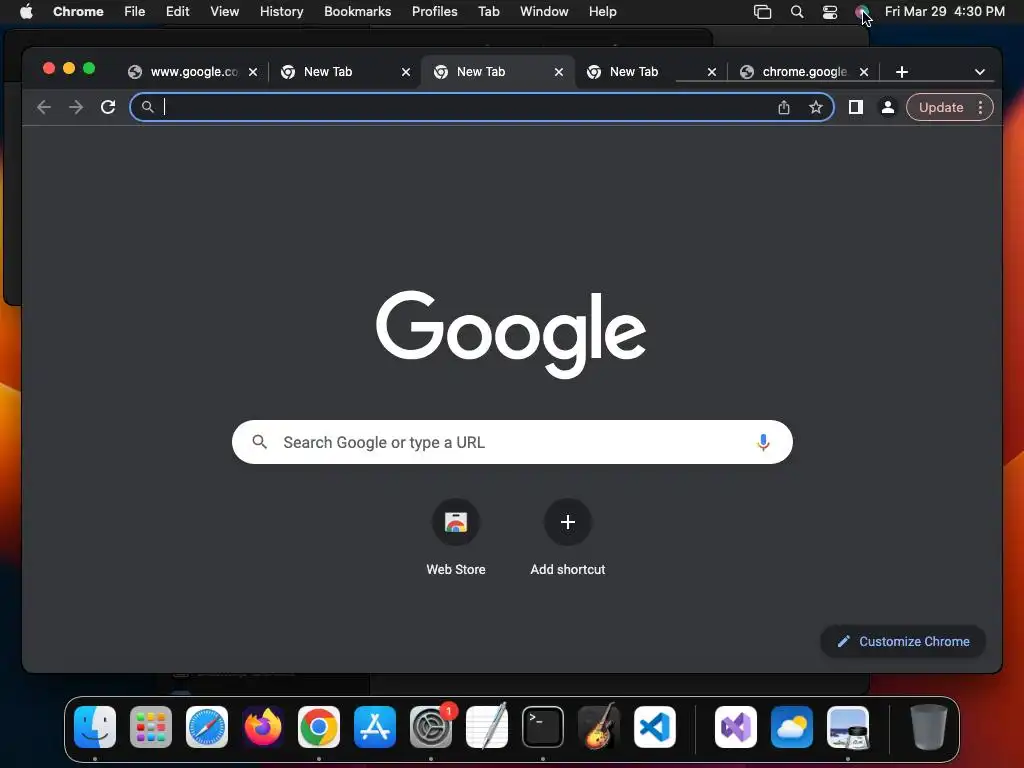Open System Settings from the dock
Image resolution: width=1024 pixels, height=768 pixels.
click(431, 727)
